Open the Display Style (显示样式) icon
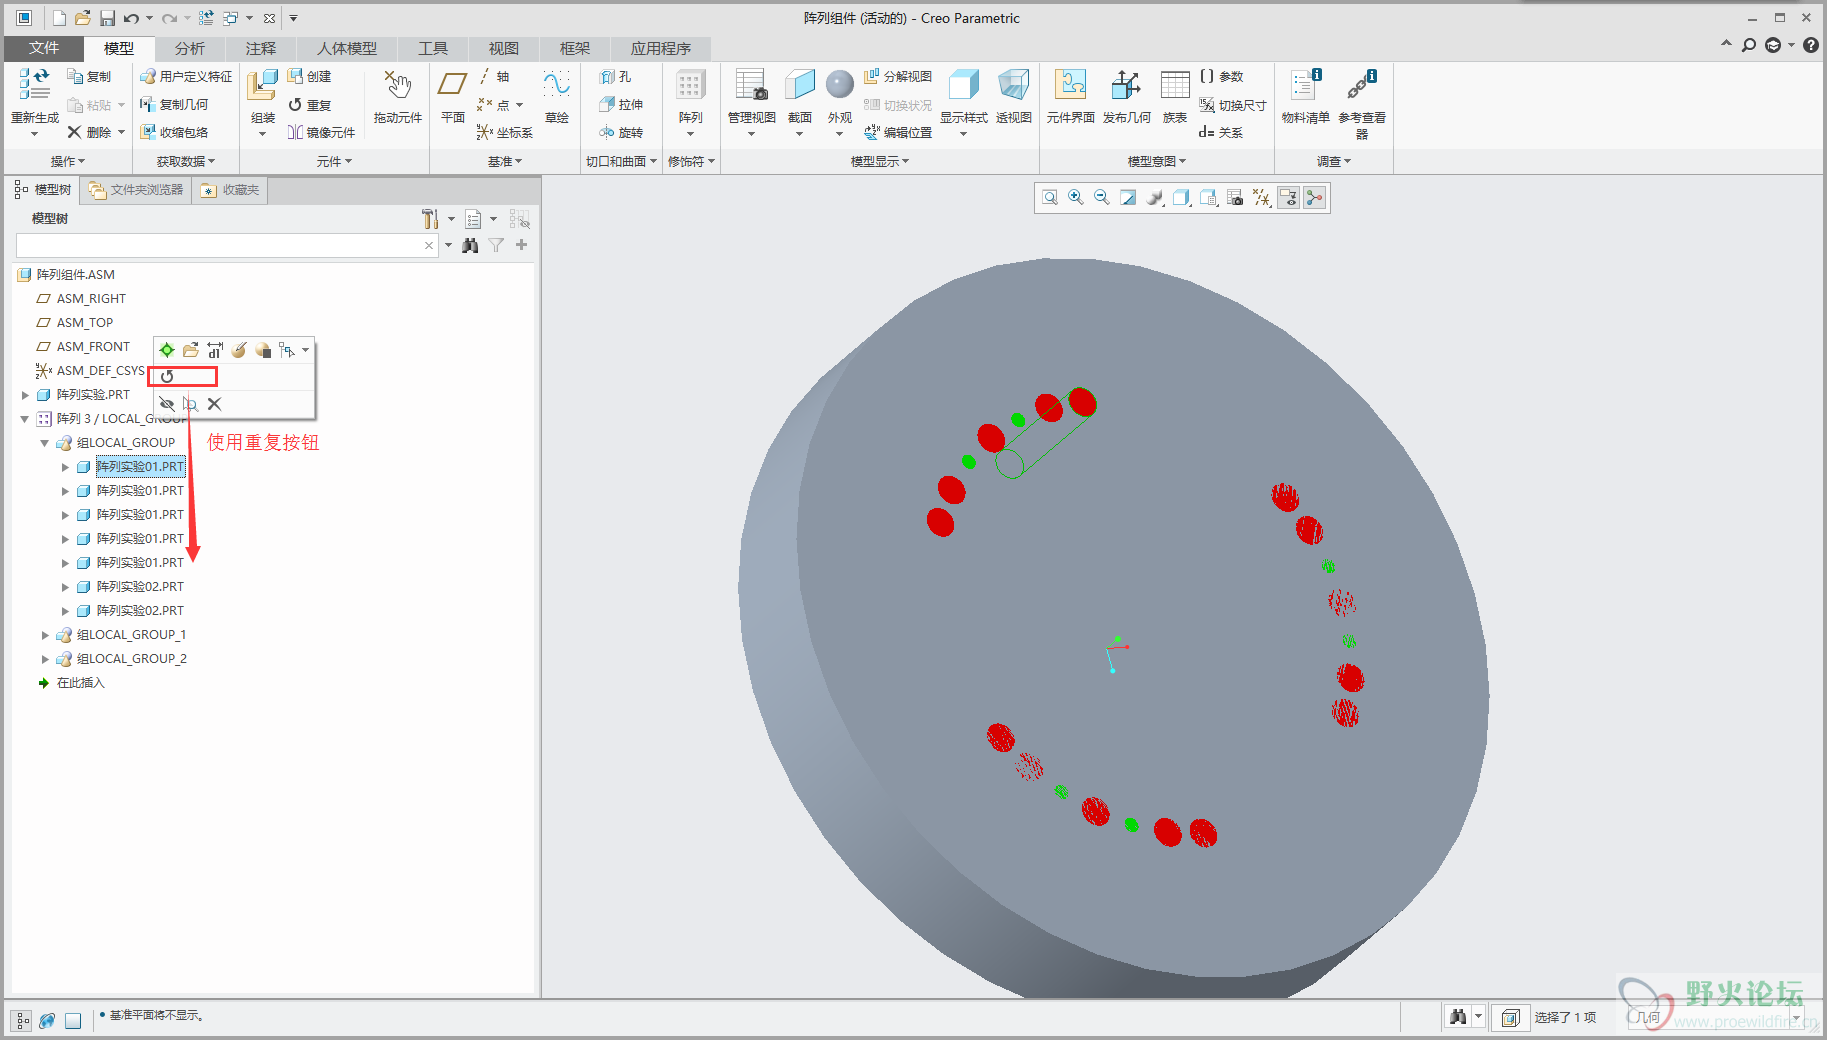 (963, 85)
